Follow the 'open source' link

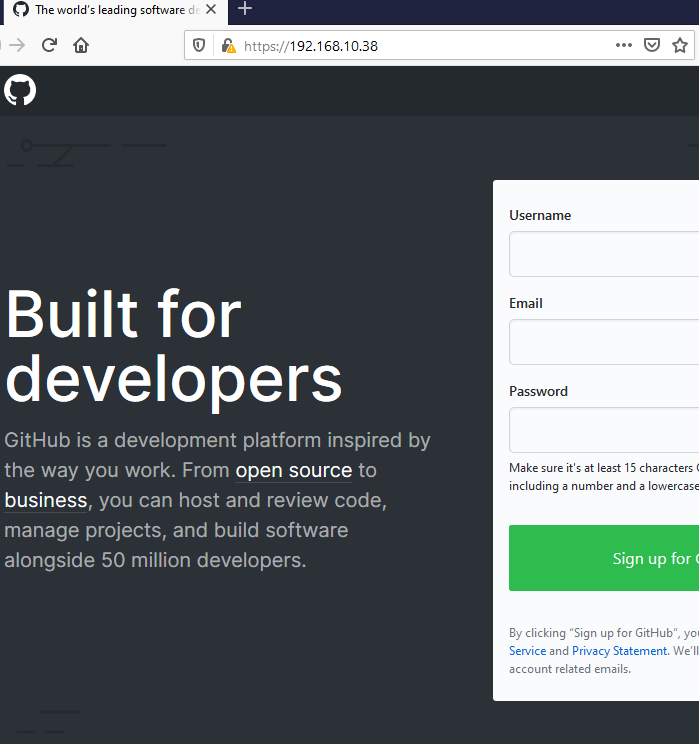(x=294, y=470)
